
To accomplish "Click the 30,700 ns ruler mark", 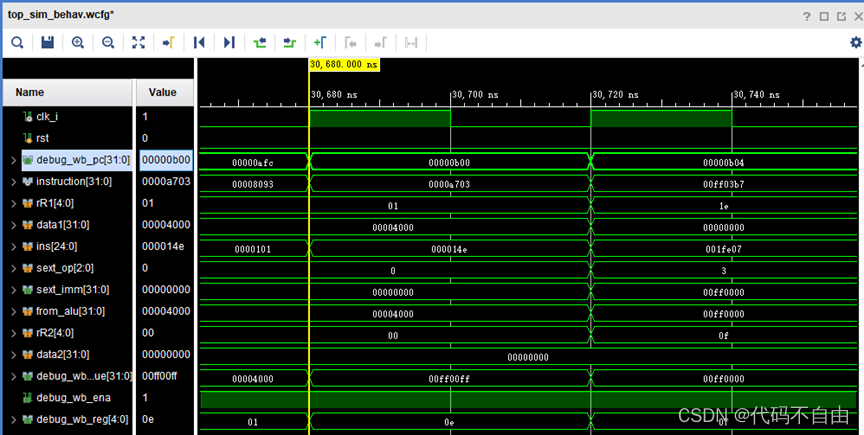I will [x=475, y=95].
